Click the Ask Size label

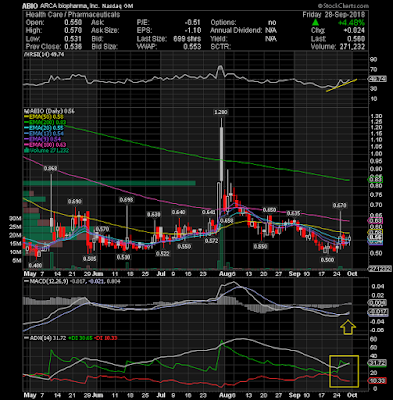105,31
